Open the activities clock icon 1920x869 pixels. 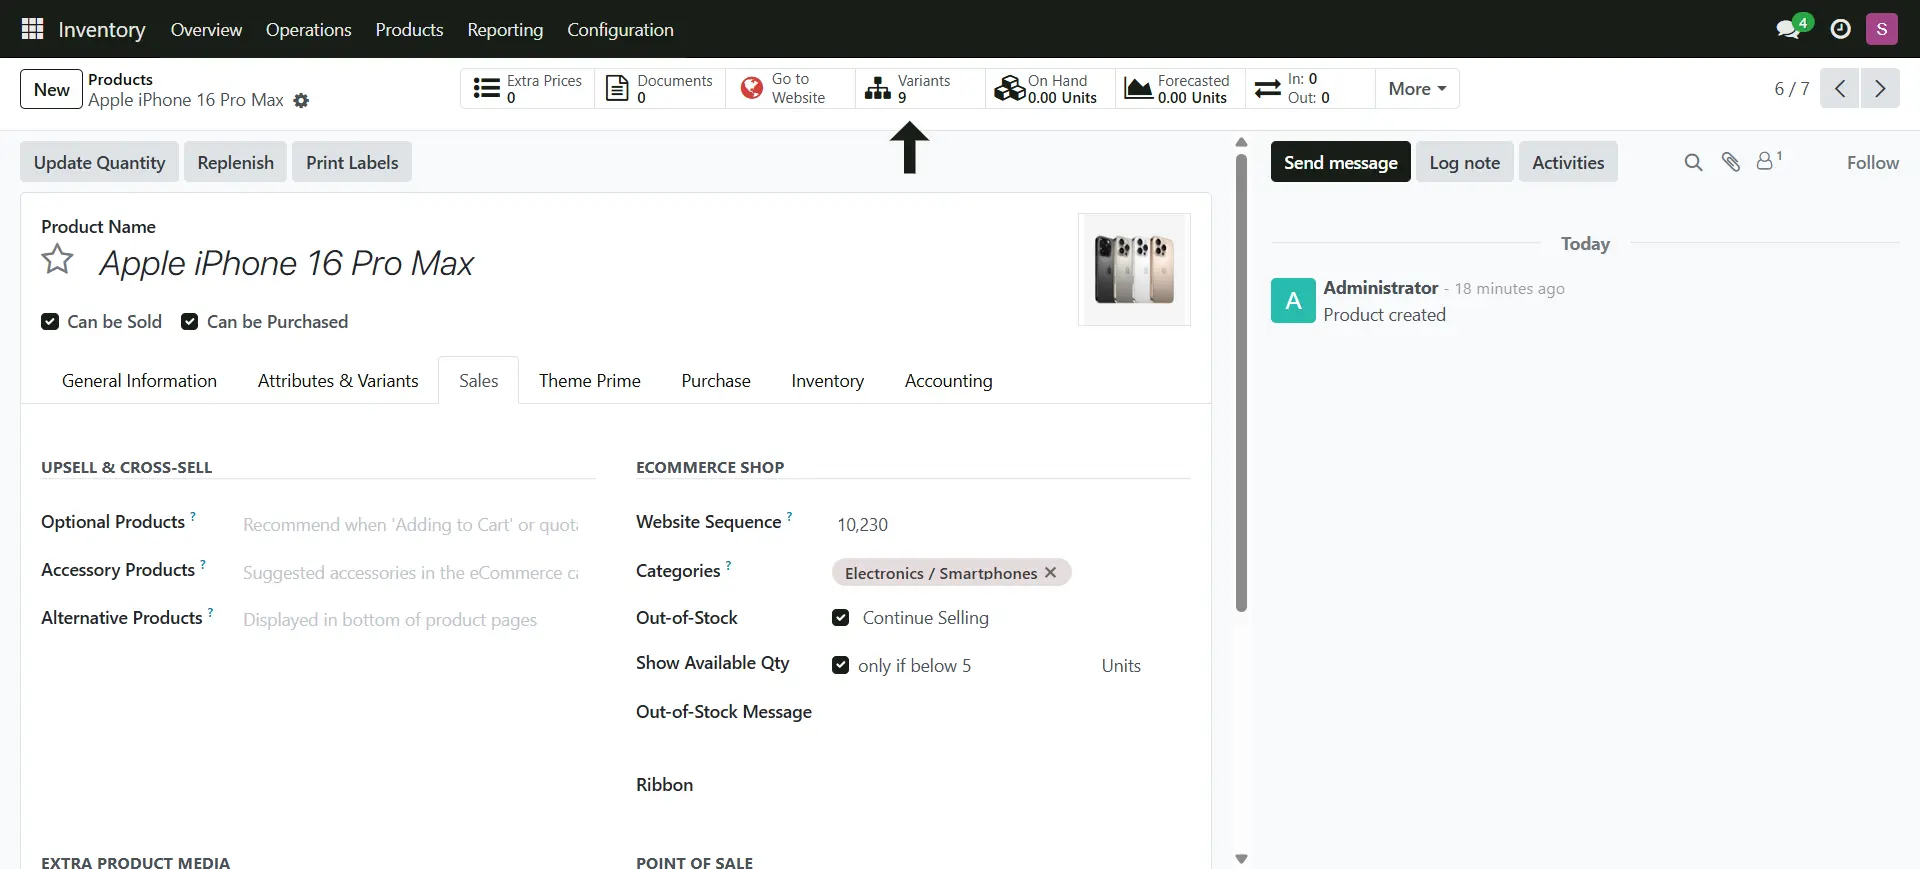click(x=1840, y=29)
